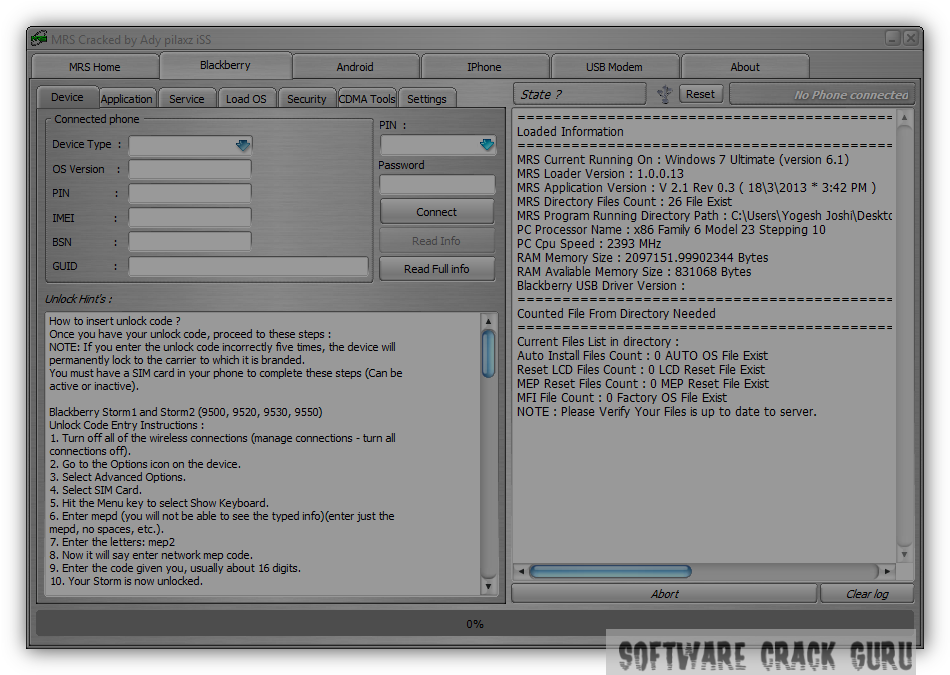Screen dimensions: 950x675
Task: Click the horizontal scrollbar thumb in log
Action: coord(610,571)
